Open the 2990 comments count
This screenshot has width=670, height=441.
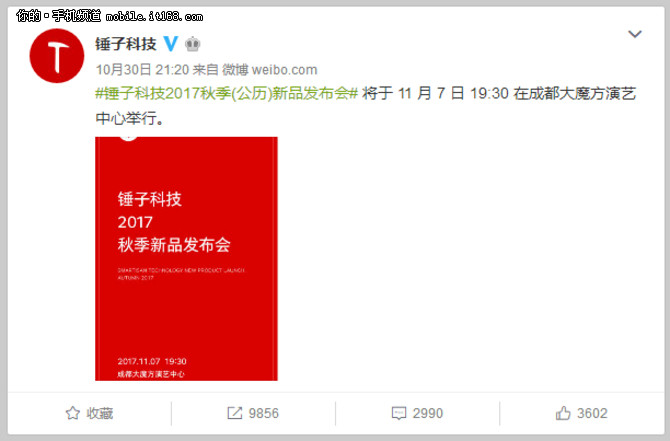(428, 413)
